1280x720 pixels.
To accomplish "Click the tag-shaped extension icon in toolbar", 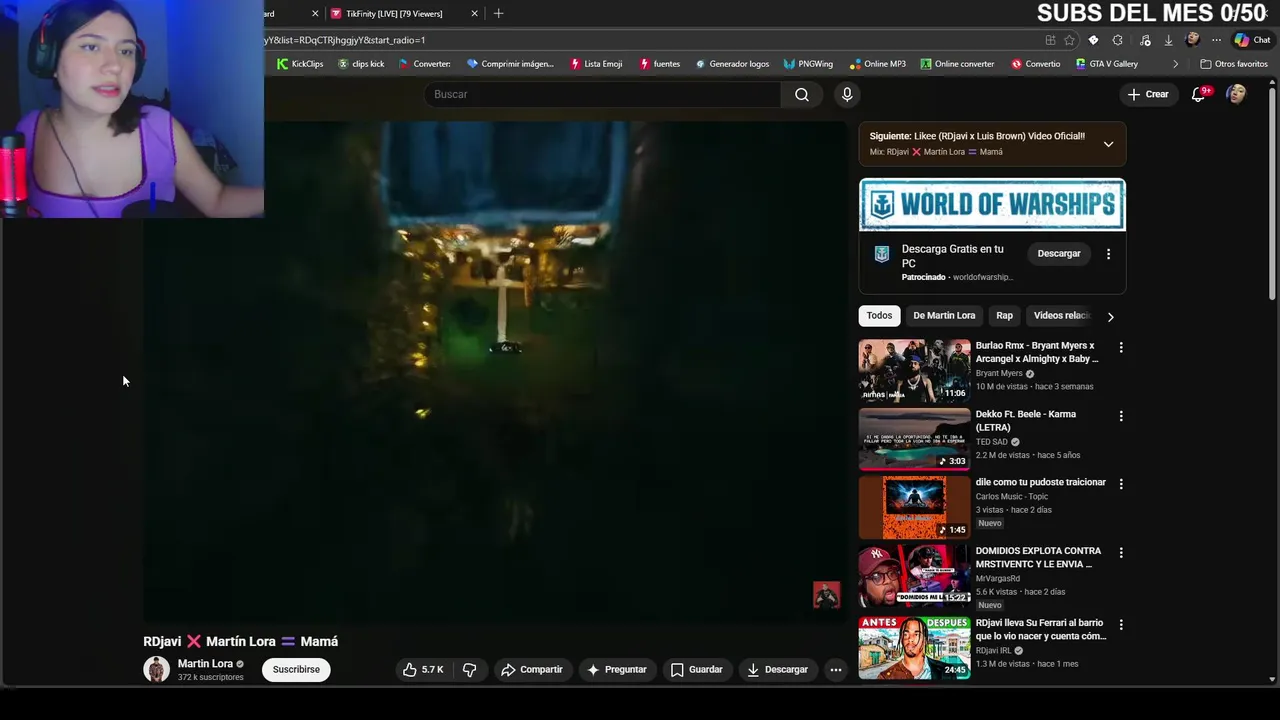I will [1093, 40].
